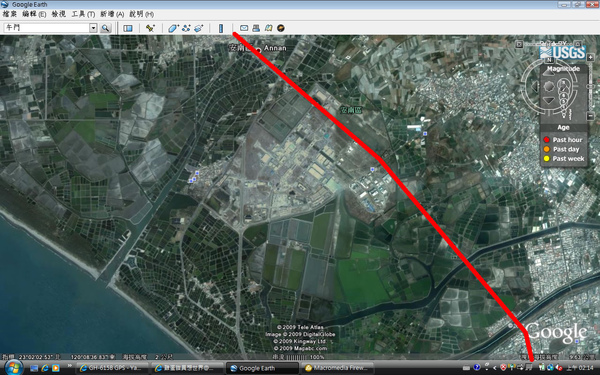Viewport: 600px width, 375px height.
Task: Click the magnifier search button
Action: pos(105,28)
